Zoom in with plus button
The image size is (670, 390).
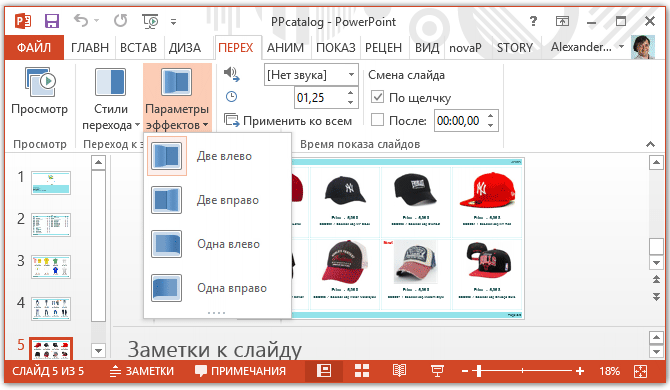click(580, 371)
